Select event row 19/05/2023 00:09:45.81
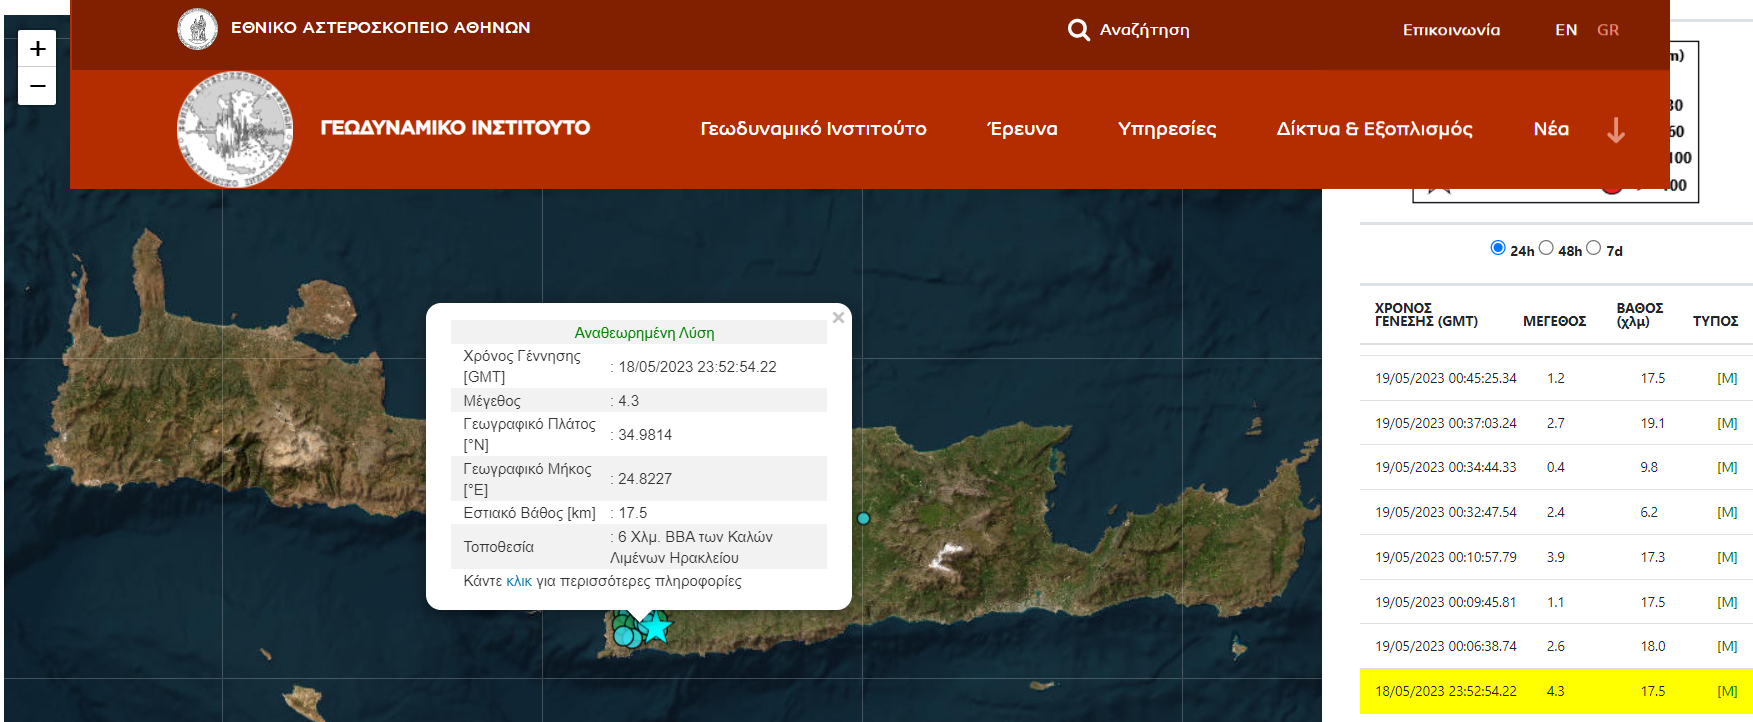The height and width of the screenshot is (722, 1753). pos(1556,602)
